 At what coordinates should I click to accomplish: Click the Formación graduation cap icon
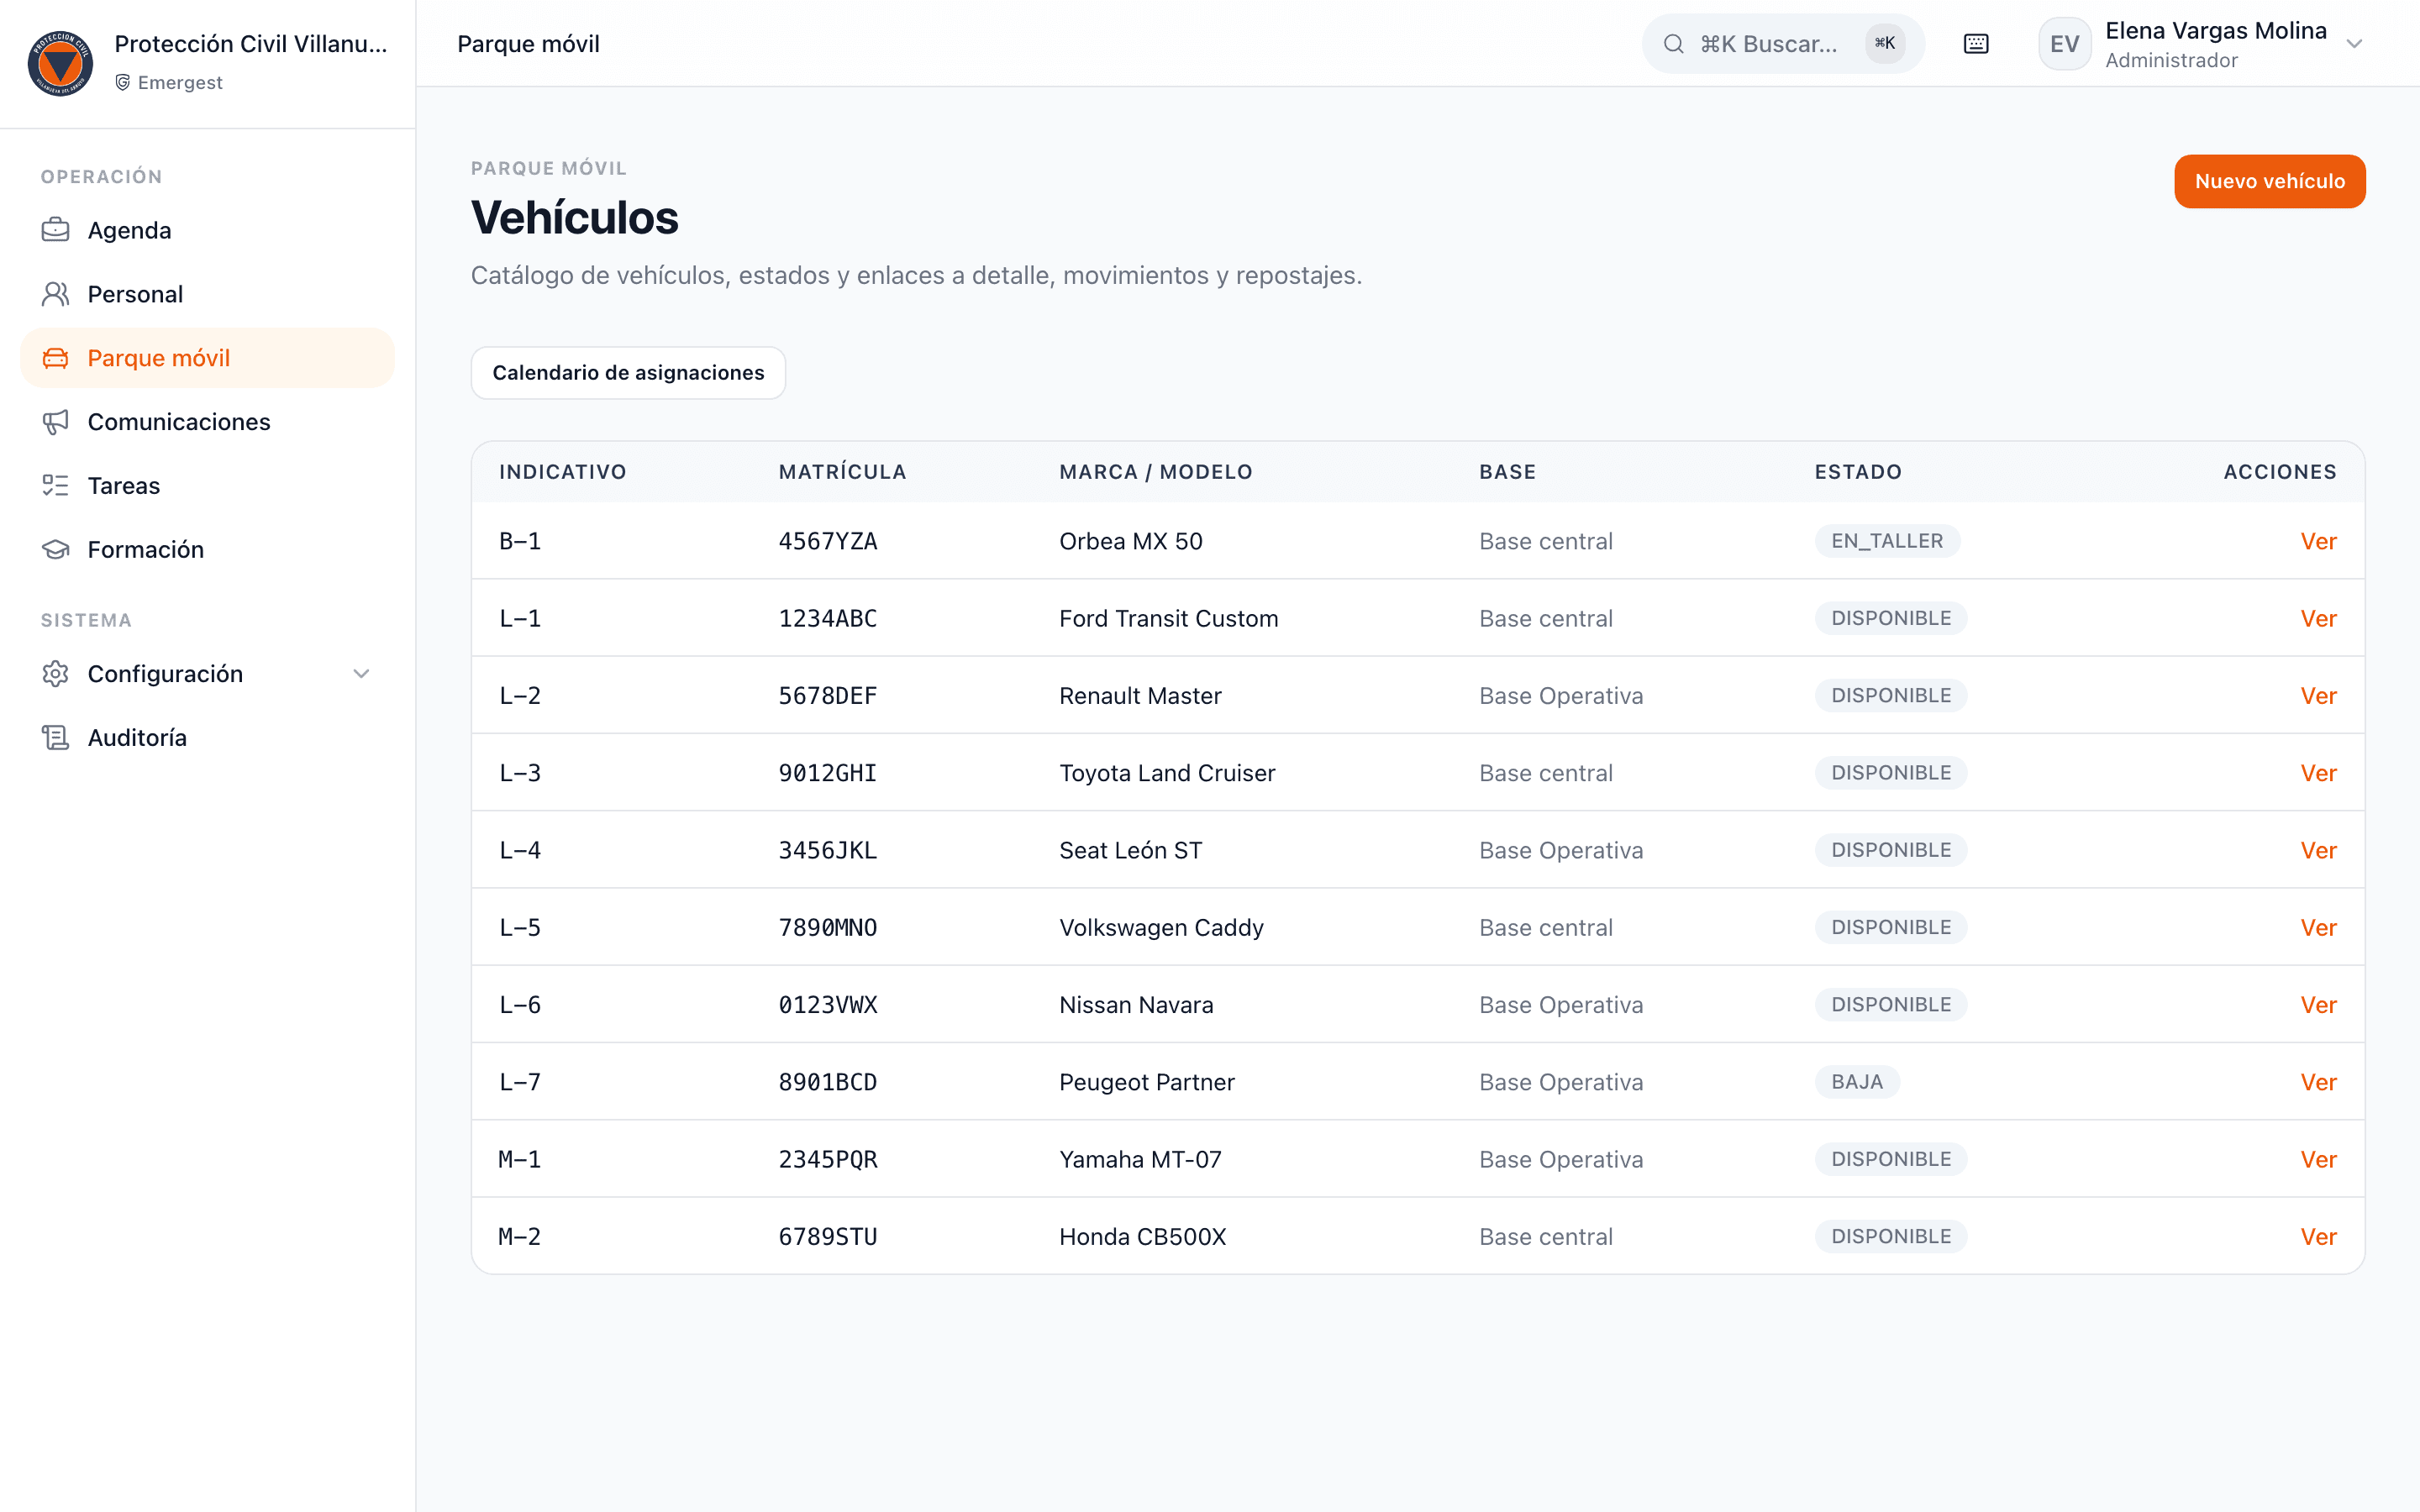[56, 550]
